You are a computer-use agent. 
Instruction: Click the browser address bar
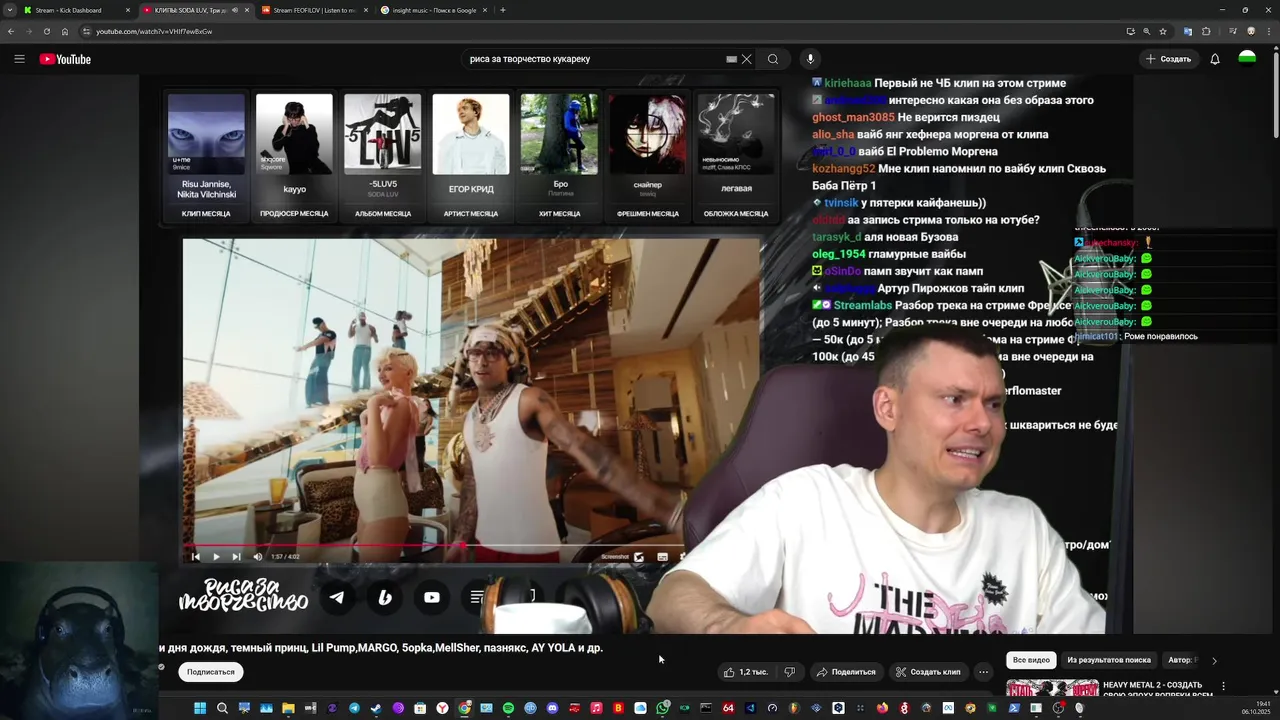600,31
